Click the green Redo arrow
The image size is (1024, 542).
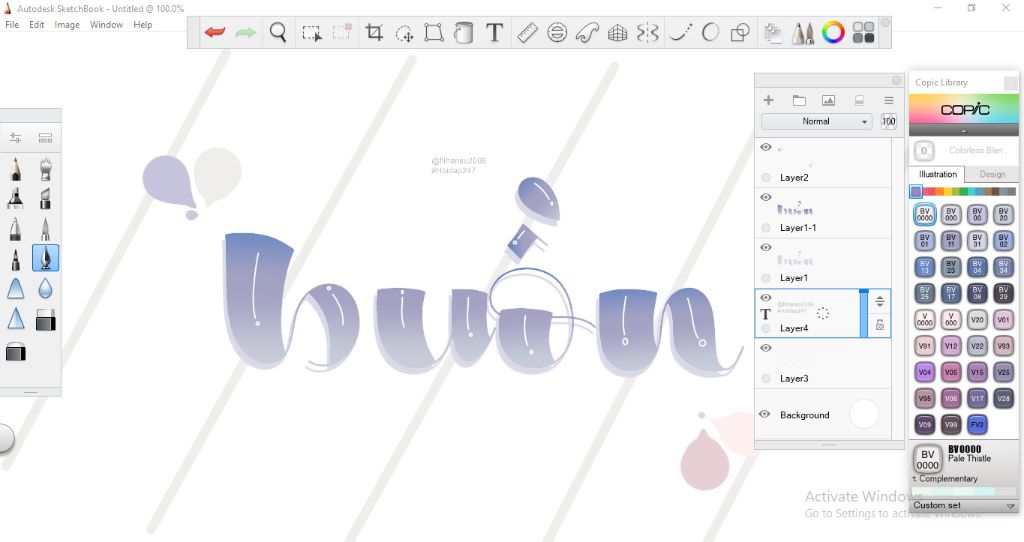pyautogui.click(x=245, y=32)
